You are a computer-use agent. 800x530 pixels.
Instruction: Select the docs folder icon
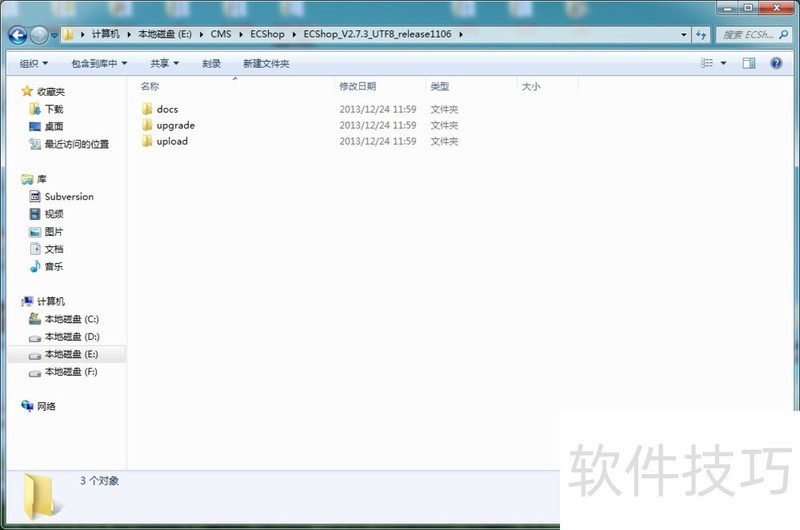pos(147,109)
